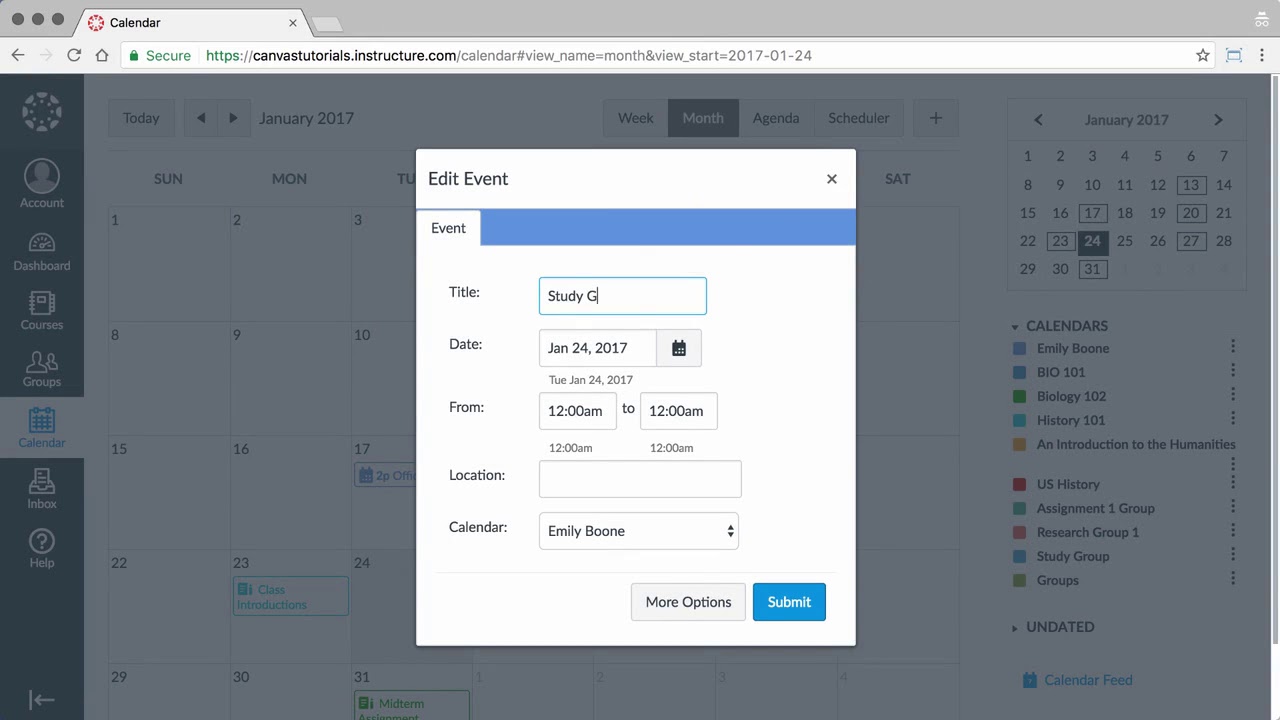This screenshot has width=1280, height=720.
Task: Open the Class Introductions event
Action: [x=290, y=597]
